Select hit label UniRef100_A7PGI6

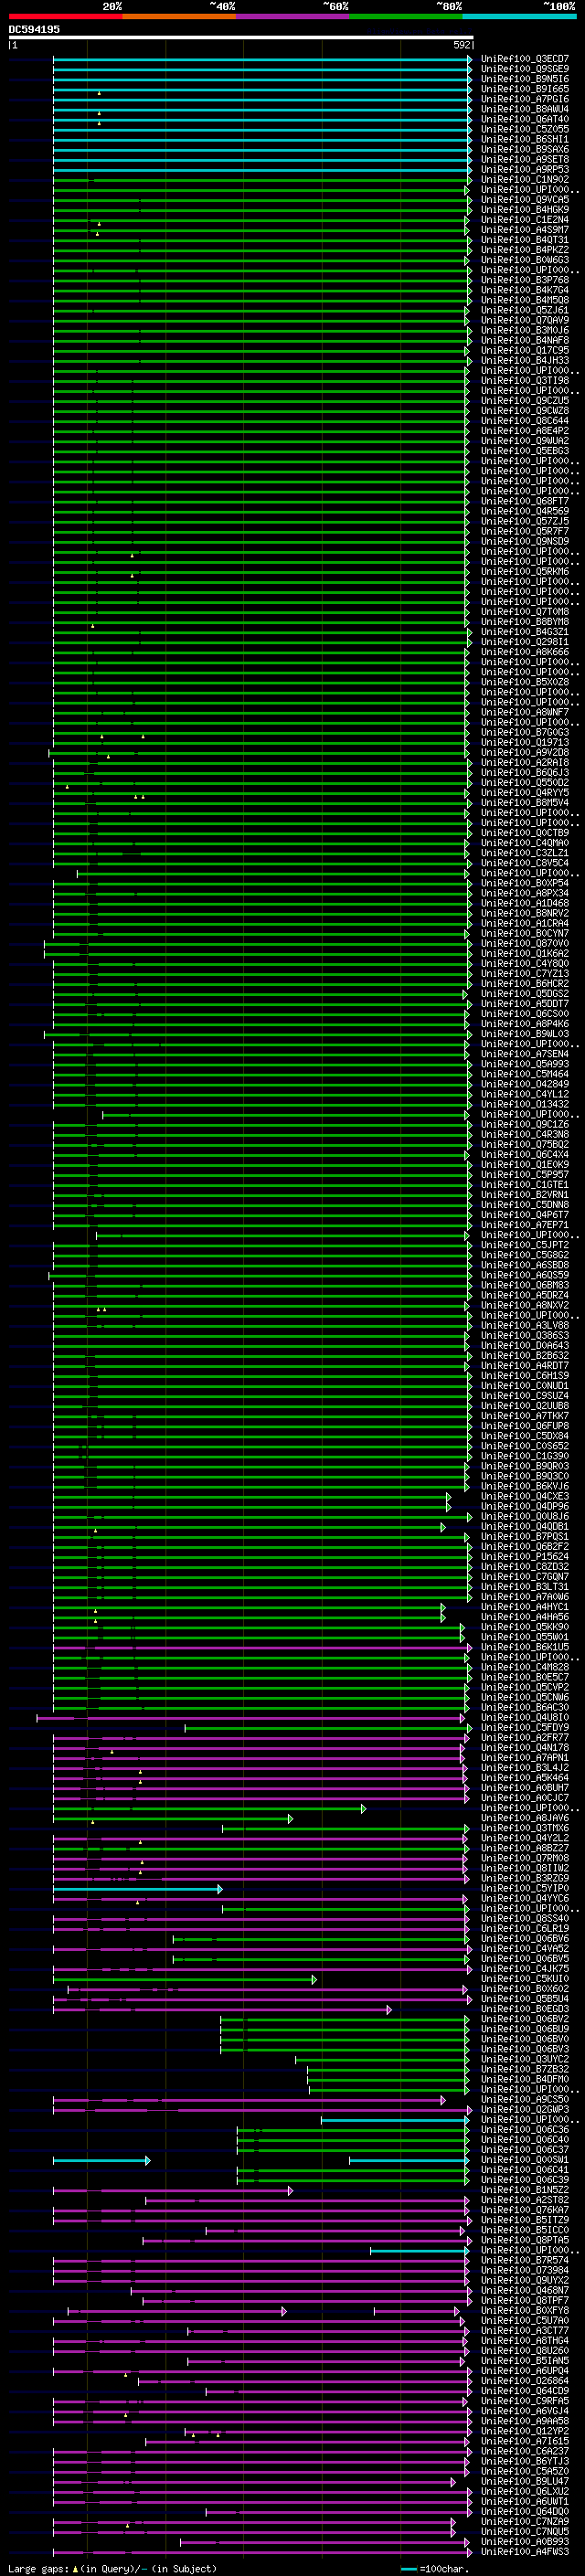[x=525, y=99]
